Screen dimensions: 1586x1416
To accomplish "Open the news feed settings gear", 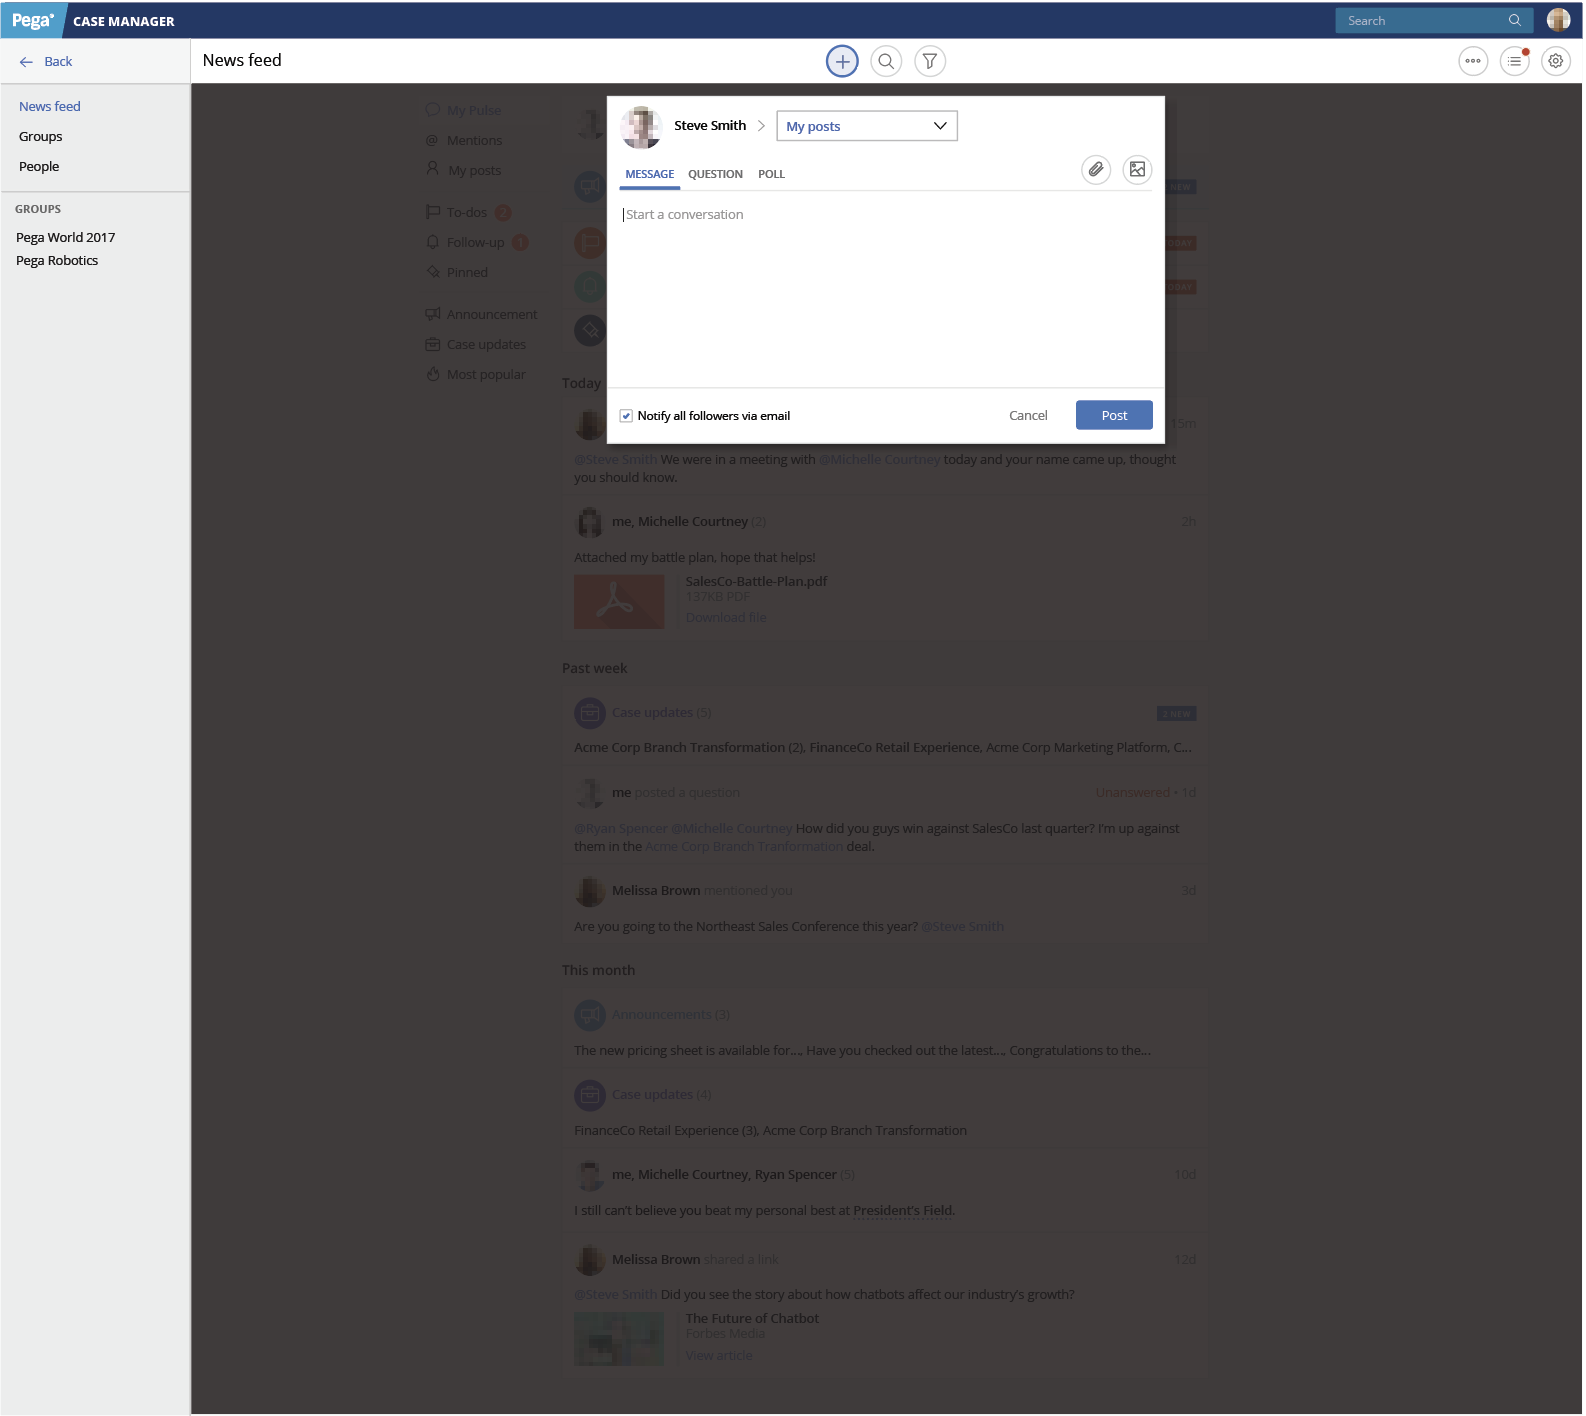I will pyautogui.click(x=1556, y=61).
